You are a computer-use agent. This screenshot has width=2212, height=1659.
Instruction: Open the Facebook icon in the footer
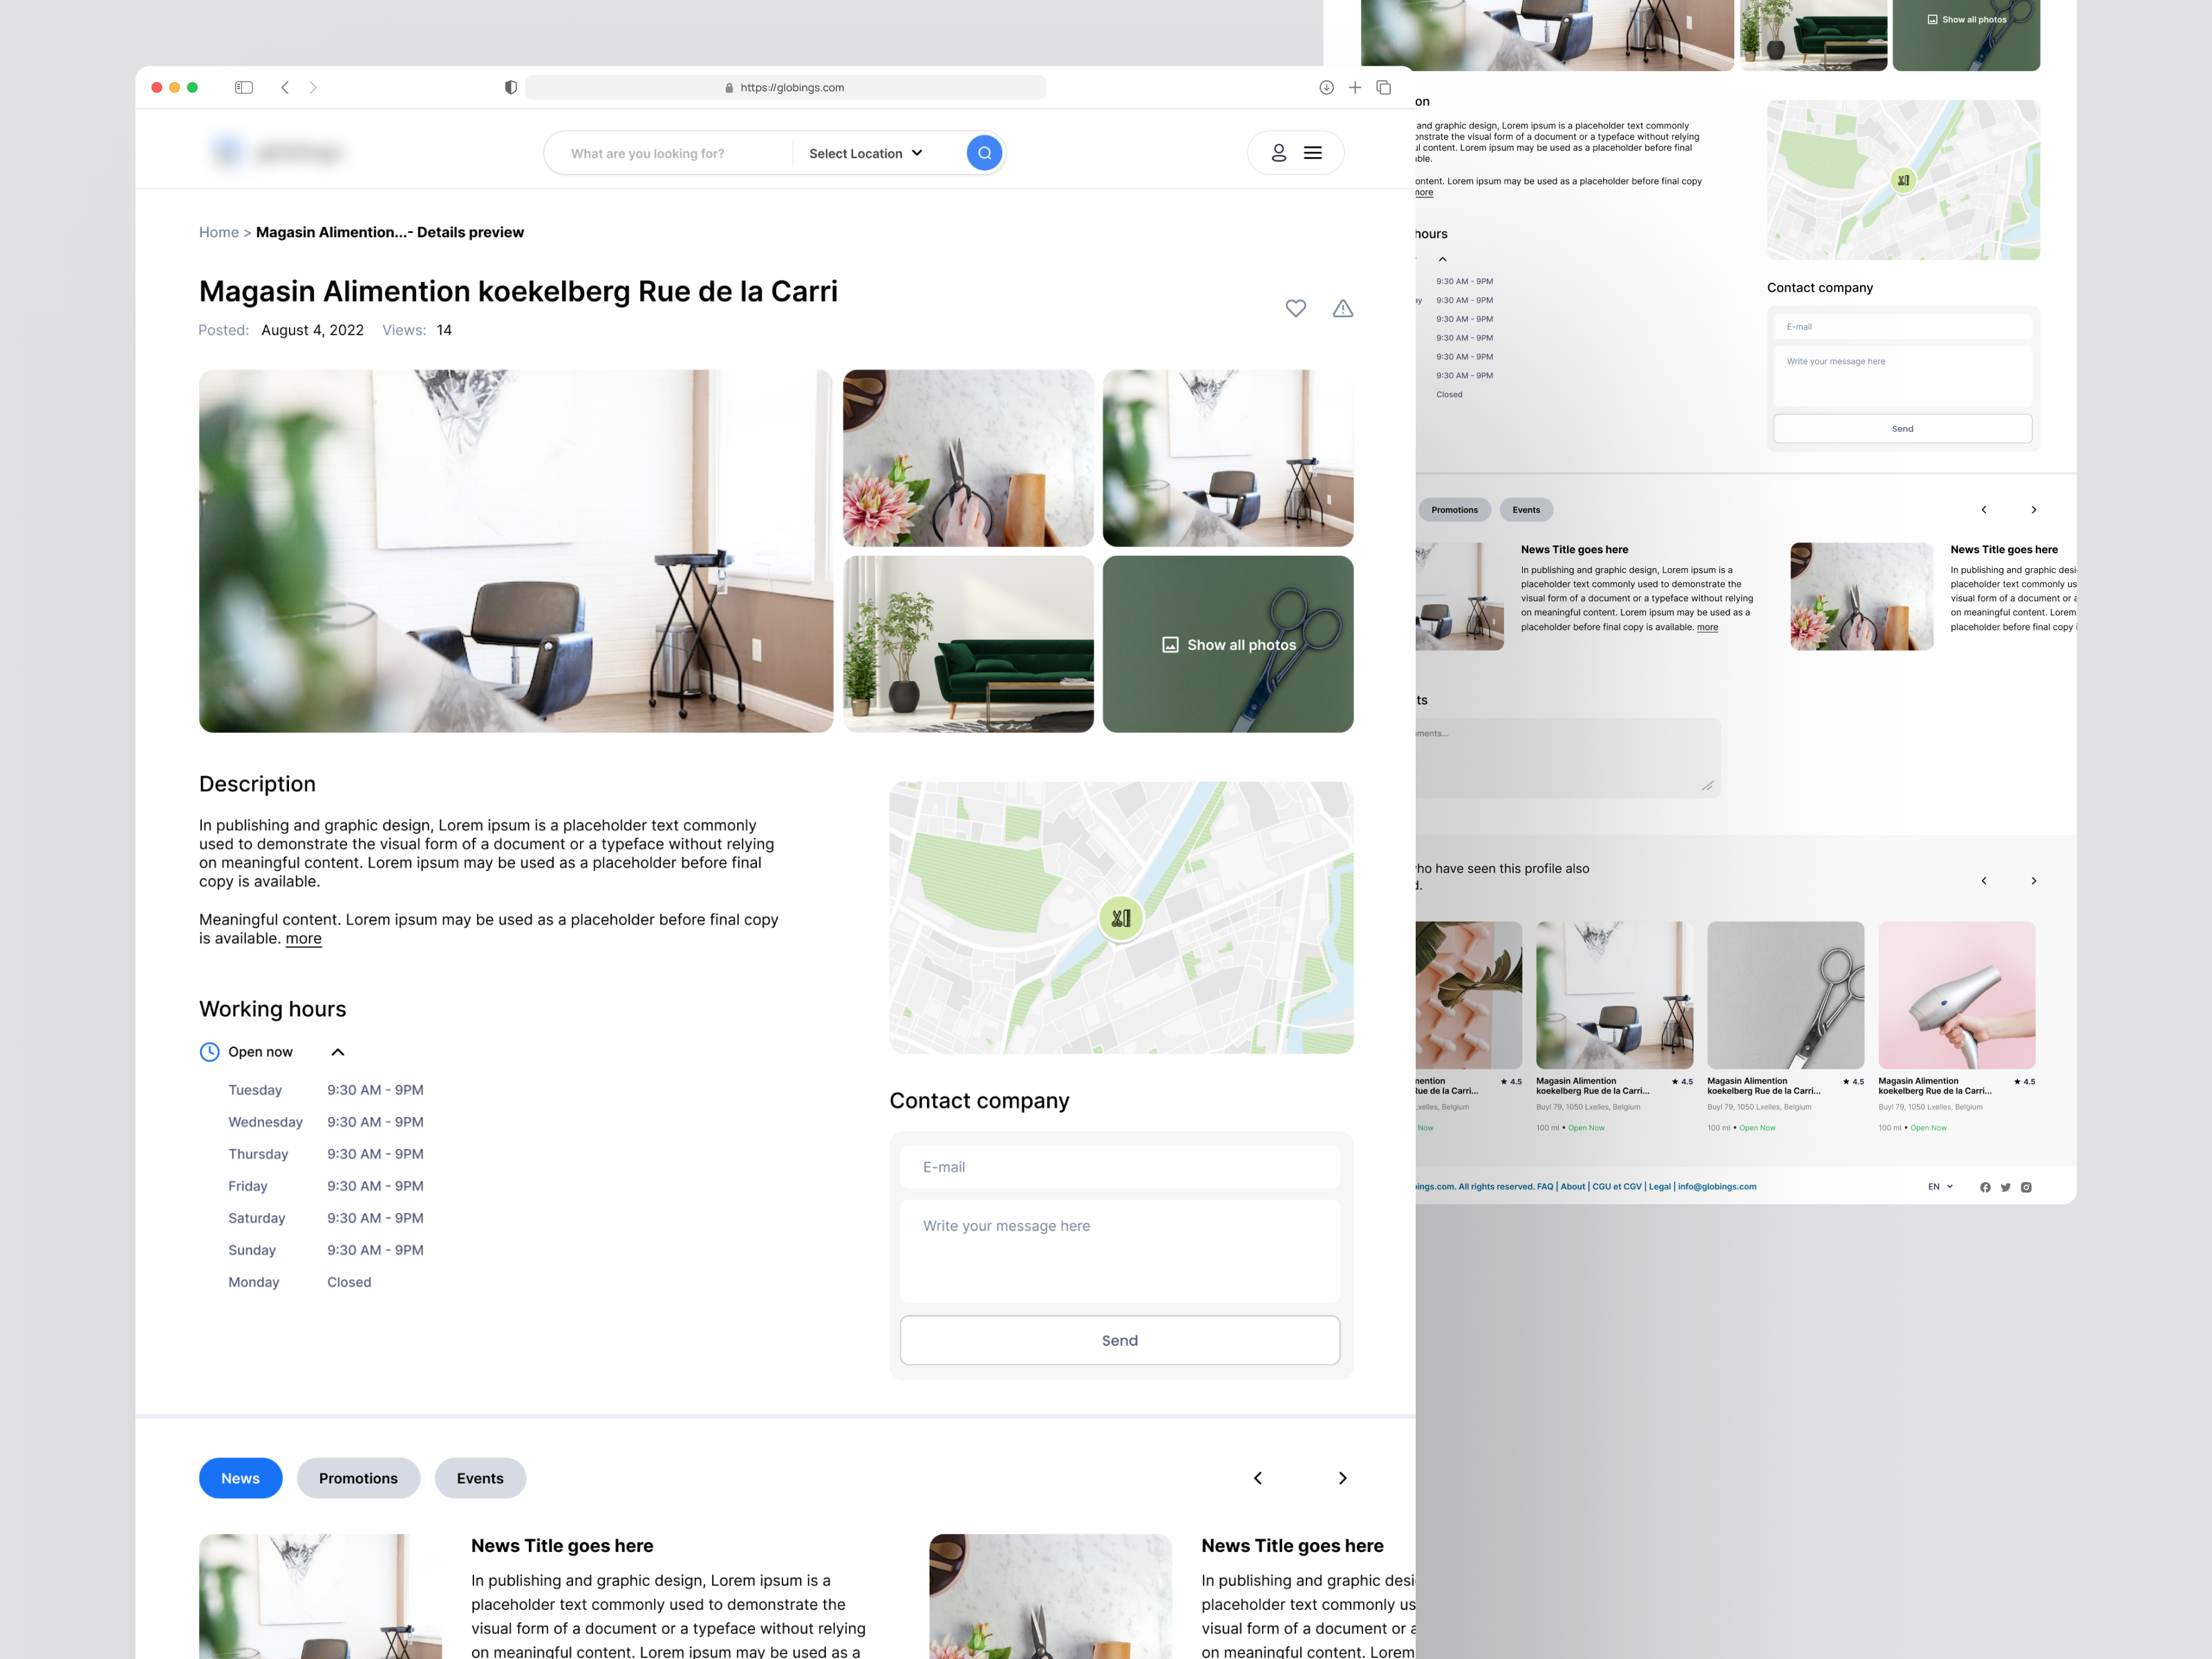click(x=1985, y=1187)
